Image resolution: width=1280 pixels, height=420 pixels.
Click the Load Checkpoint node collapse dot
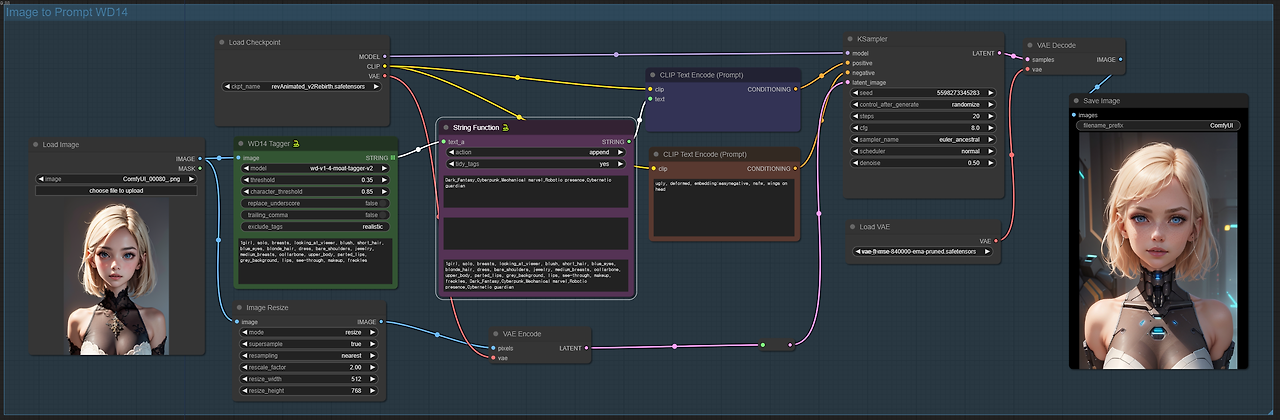pyautogui.click(x=223, y=42)
